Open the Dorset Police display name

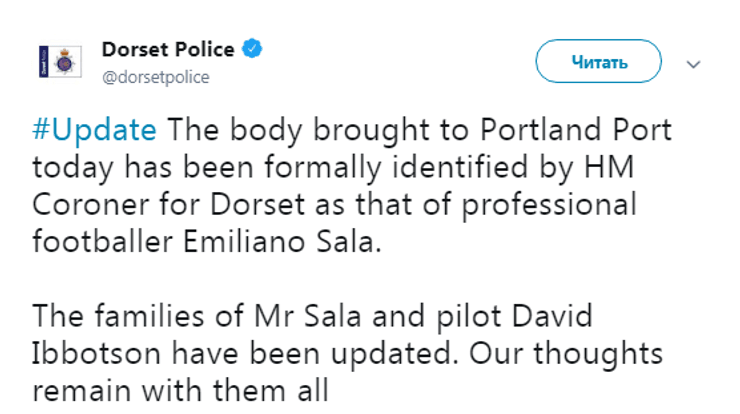[168, 49]
